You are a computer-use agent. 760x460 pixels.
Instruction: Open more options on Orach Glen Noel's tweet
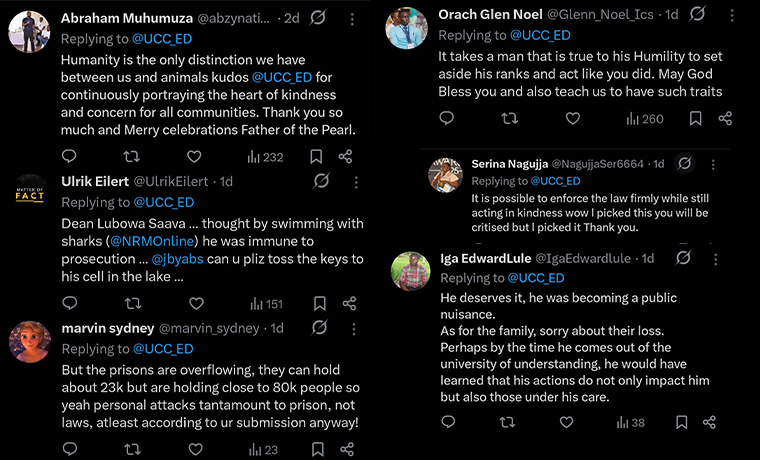tap(729, 14)
